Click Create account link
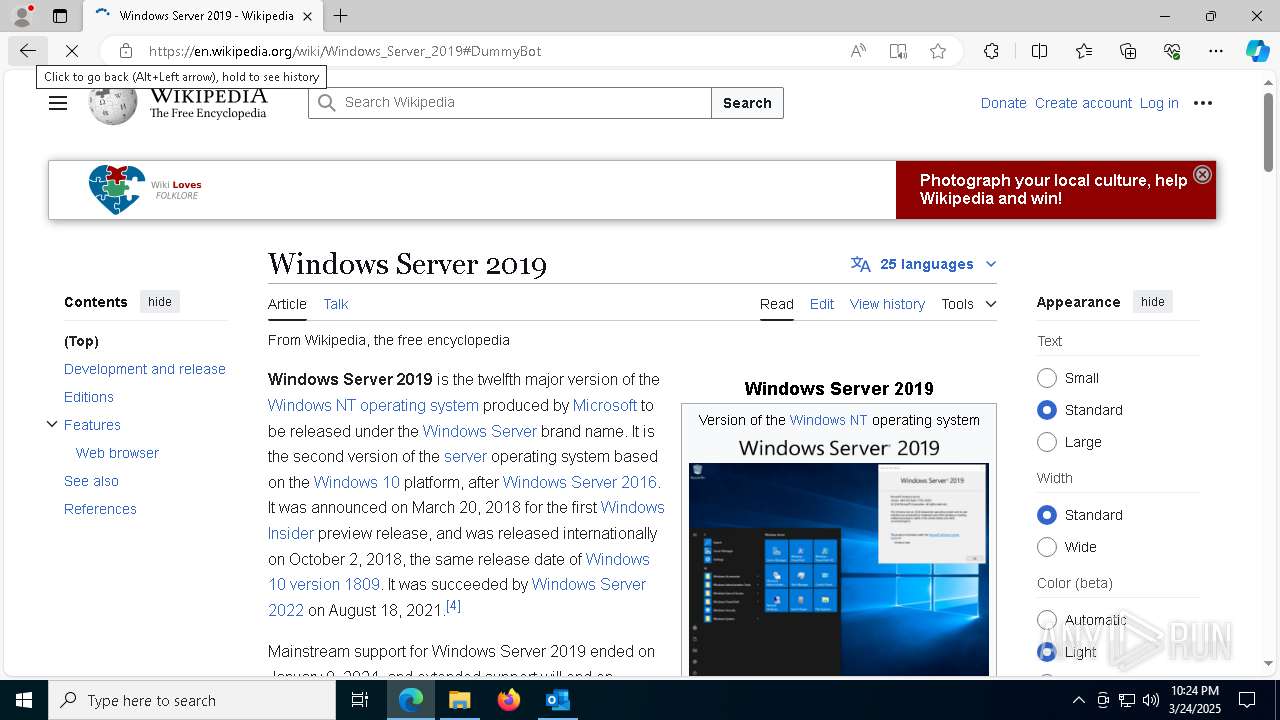 (1083, 103)
